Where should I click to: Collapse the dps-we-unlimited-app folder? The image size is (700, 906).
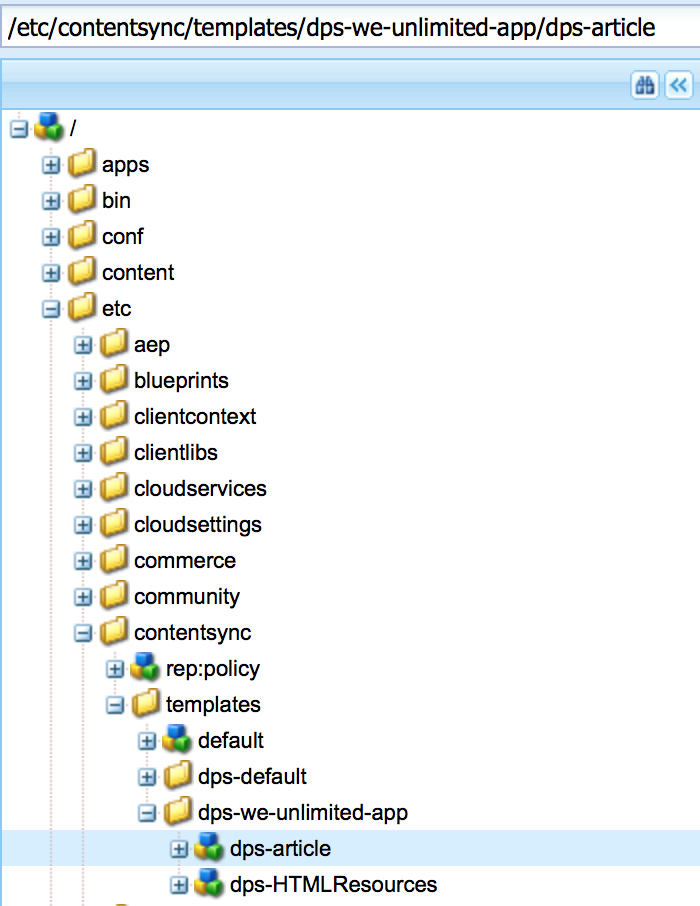pos(147,813)
